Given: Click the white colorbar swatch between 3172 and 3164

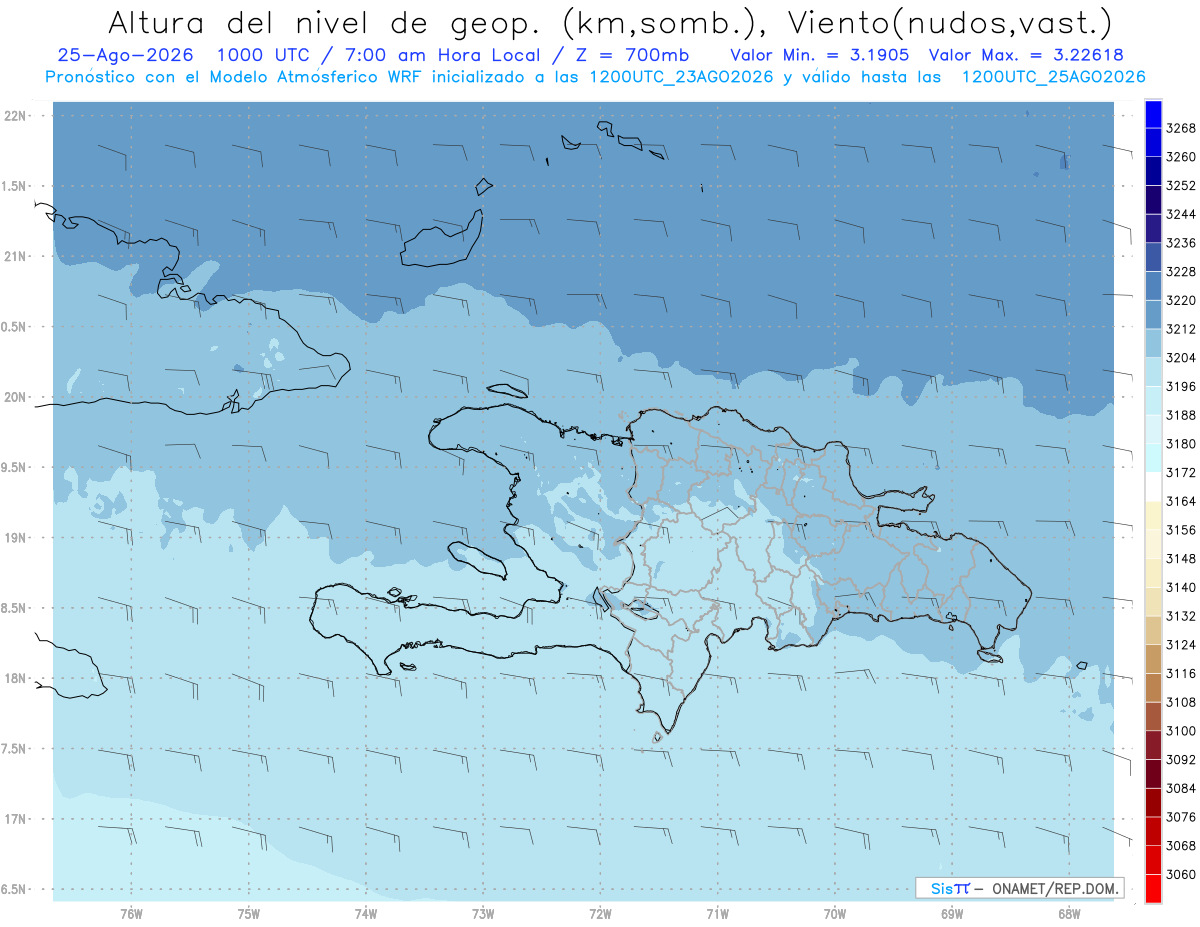Looking at the screenshot, I should pos(1153,487).
